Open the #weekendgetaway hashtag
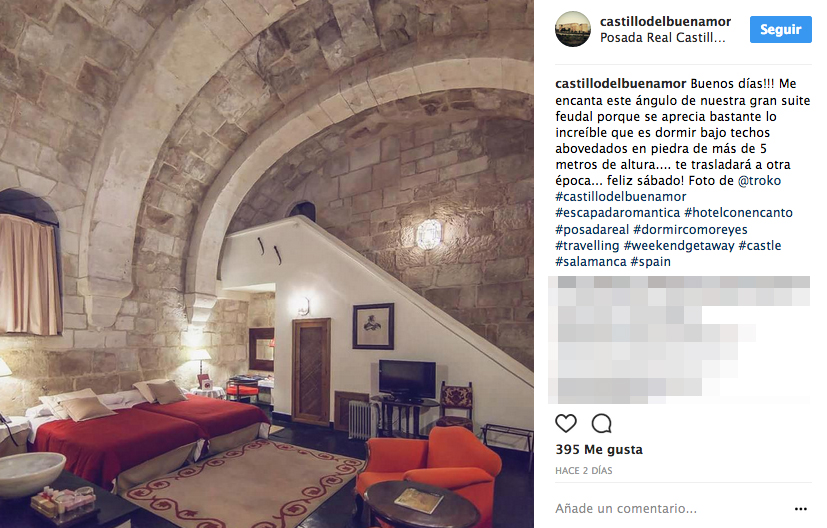Screen dimensions: 827x528 point(679,246)
